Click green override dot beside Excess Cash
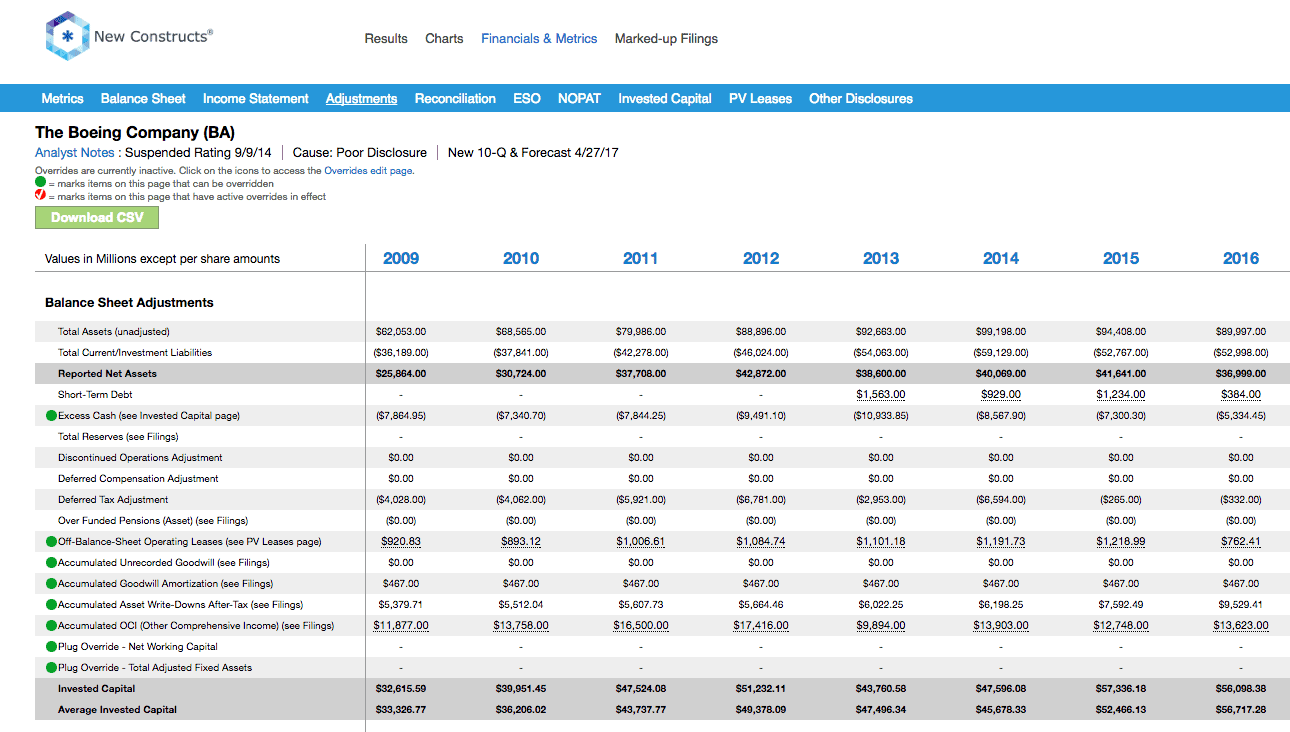1290x732 pixels. [51, 415]
